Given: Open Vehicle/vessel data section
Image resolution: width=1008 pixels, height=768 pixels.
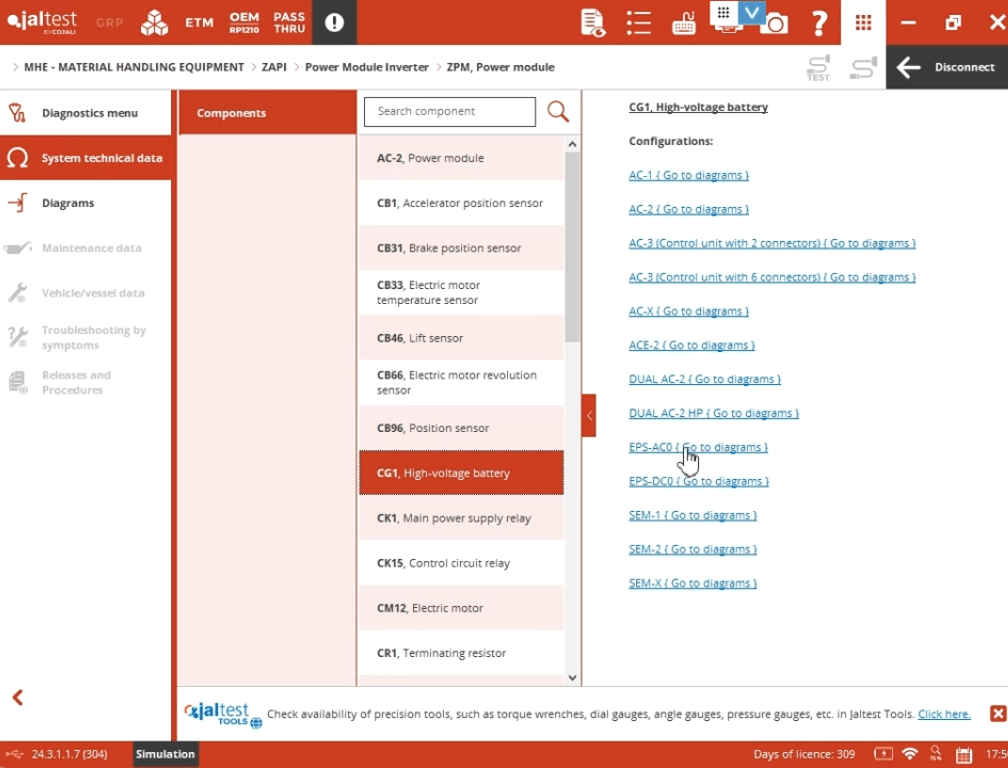Looking at the screenshot, I should (x=86, y=293).
